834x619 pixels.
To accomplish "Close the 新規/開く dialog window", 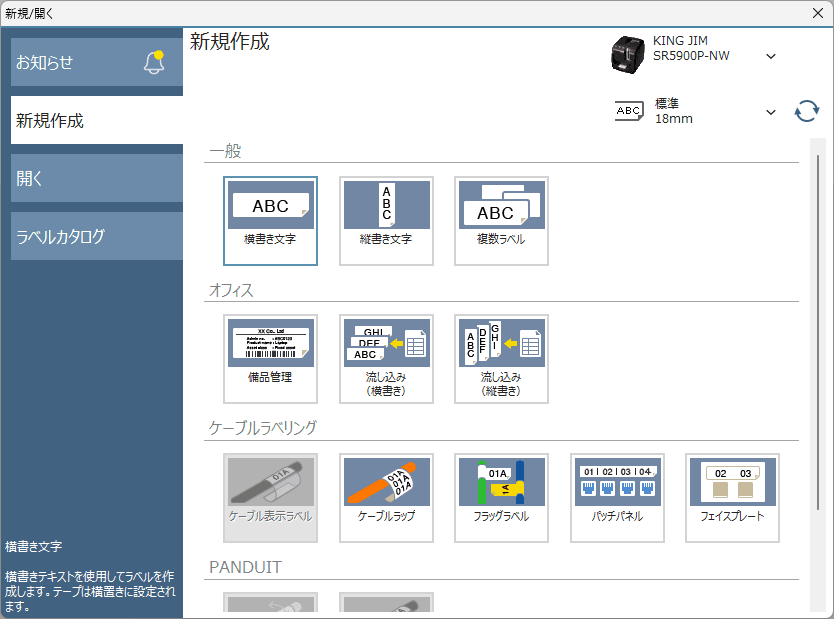I will tap(818, 13).
